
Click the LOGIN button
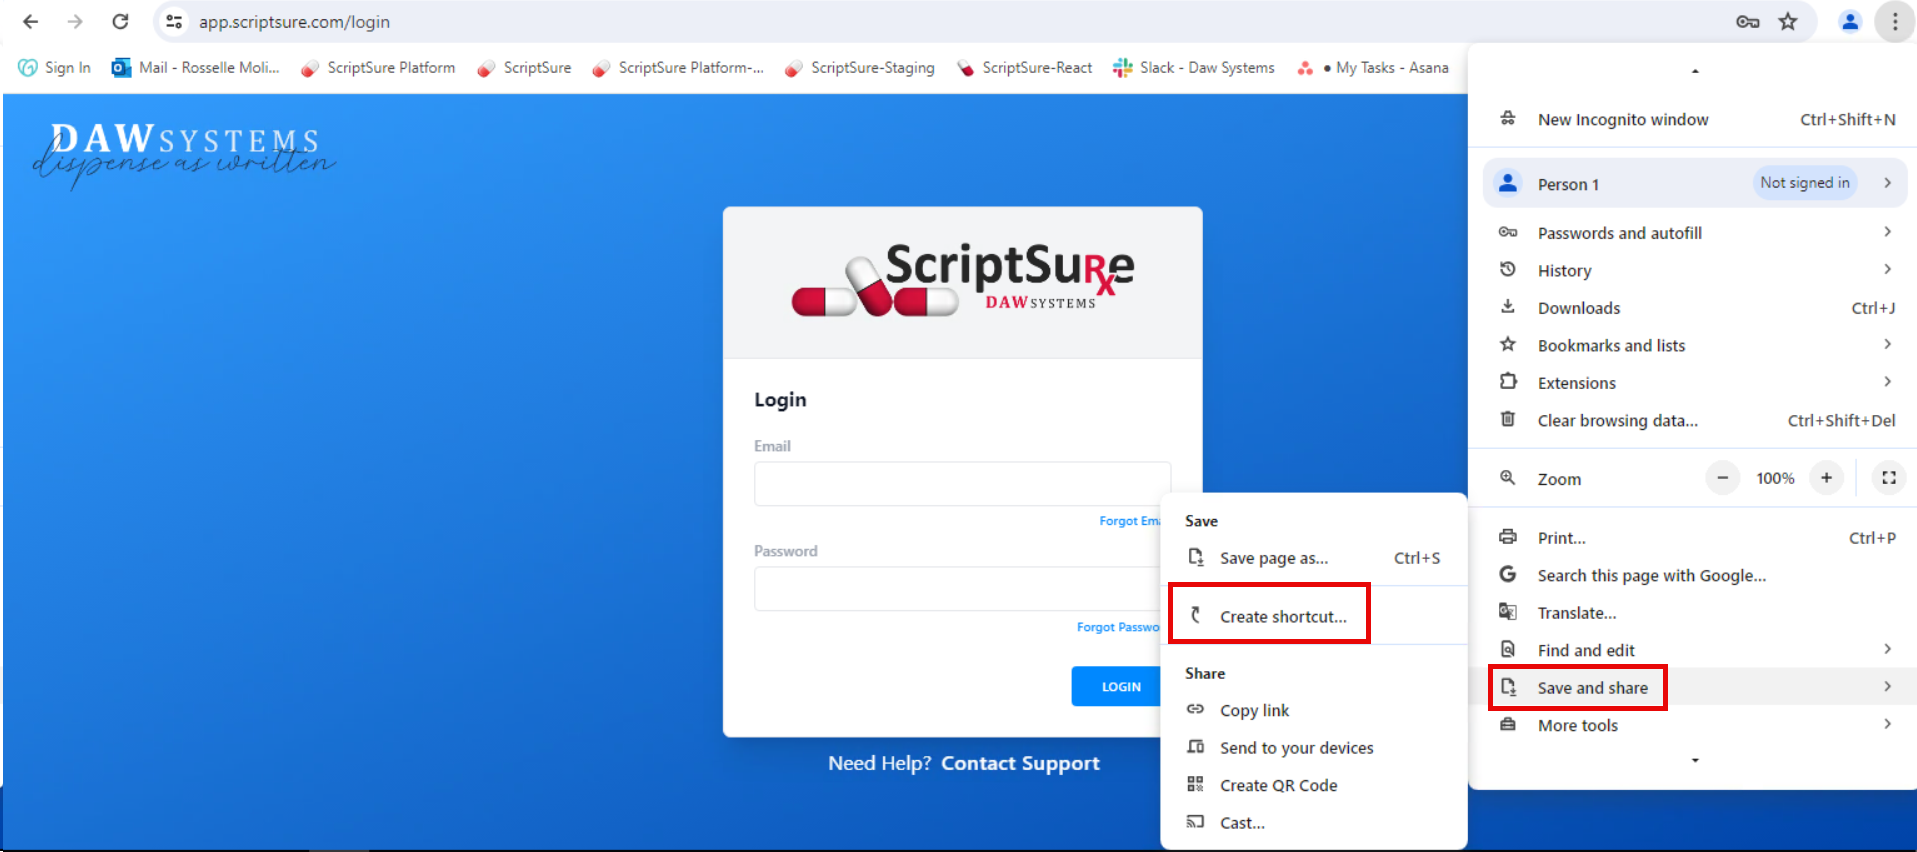click(x=1116, y=686)
